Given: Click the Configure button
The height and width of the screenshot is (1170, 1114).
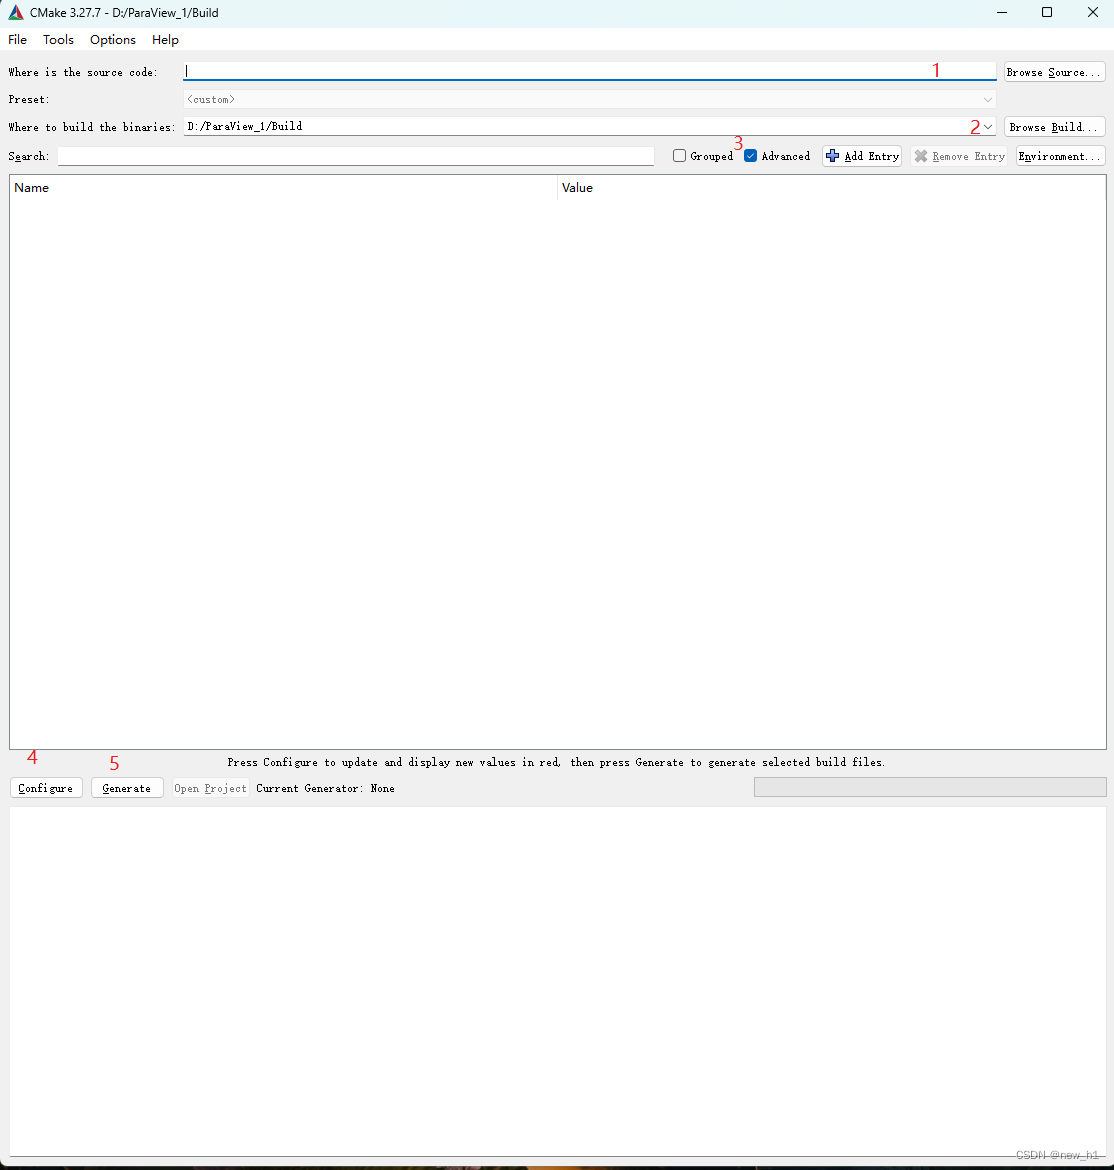Looking at the screenshot, I should tap(46, 788).
